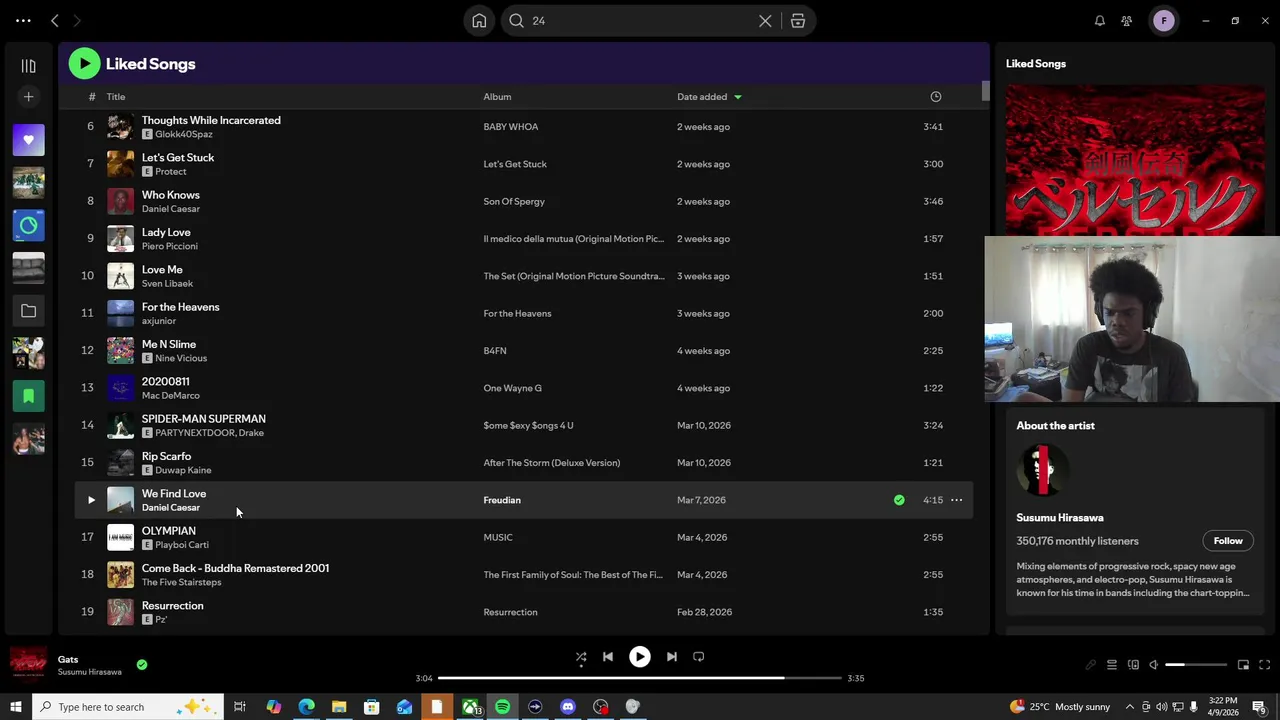Adjust the Spotify volume slider
The height and width of the screenshot is (720, 1280).
pyautogui.click(x=1195, y=665)
